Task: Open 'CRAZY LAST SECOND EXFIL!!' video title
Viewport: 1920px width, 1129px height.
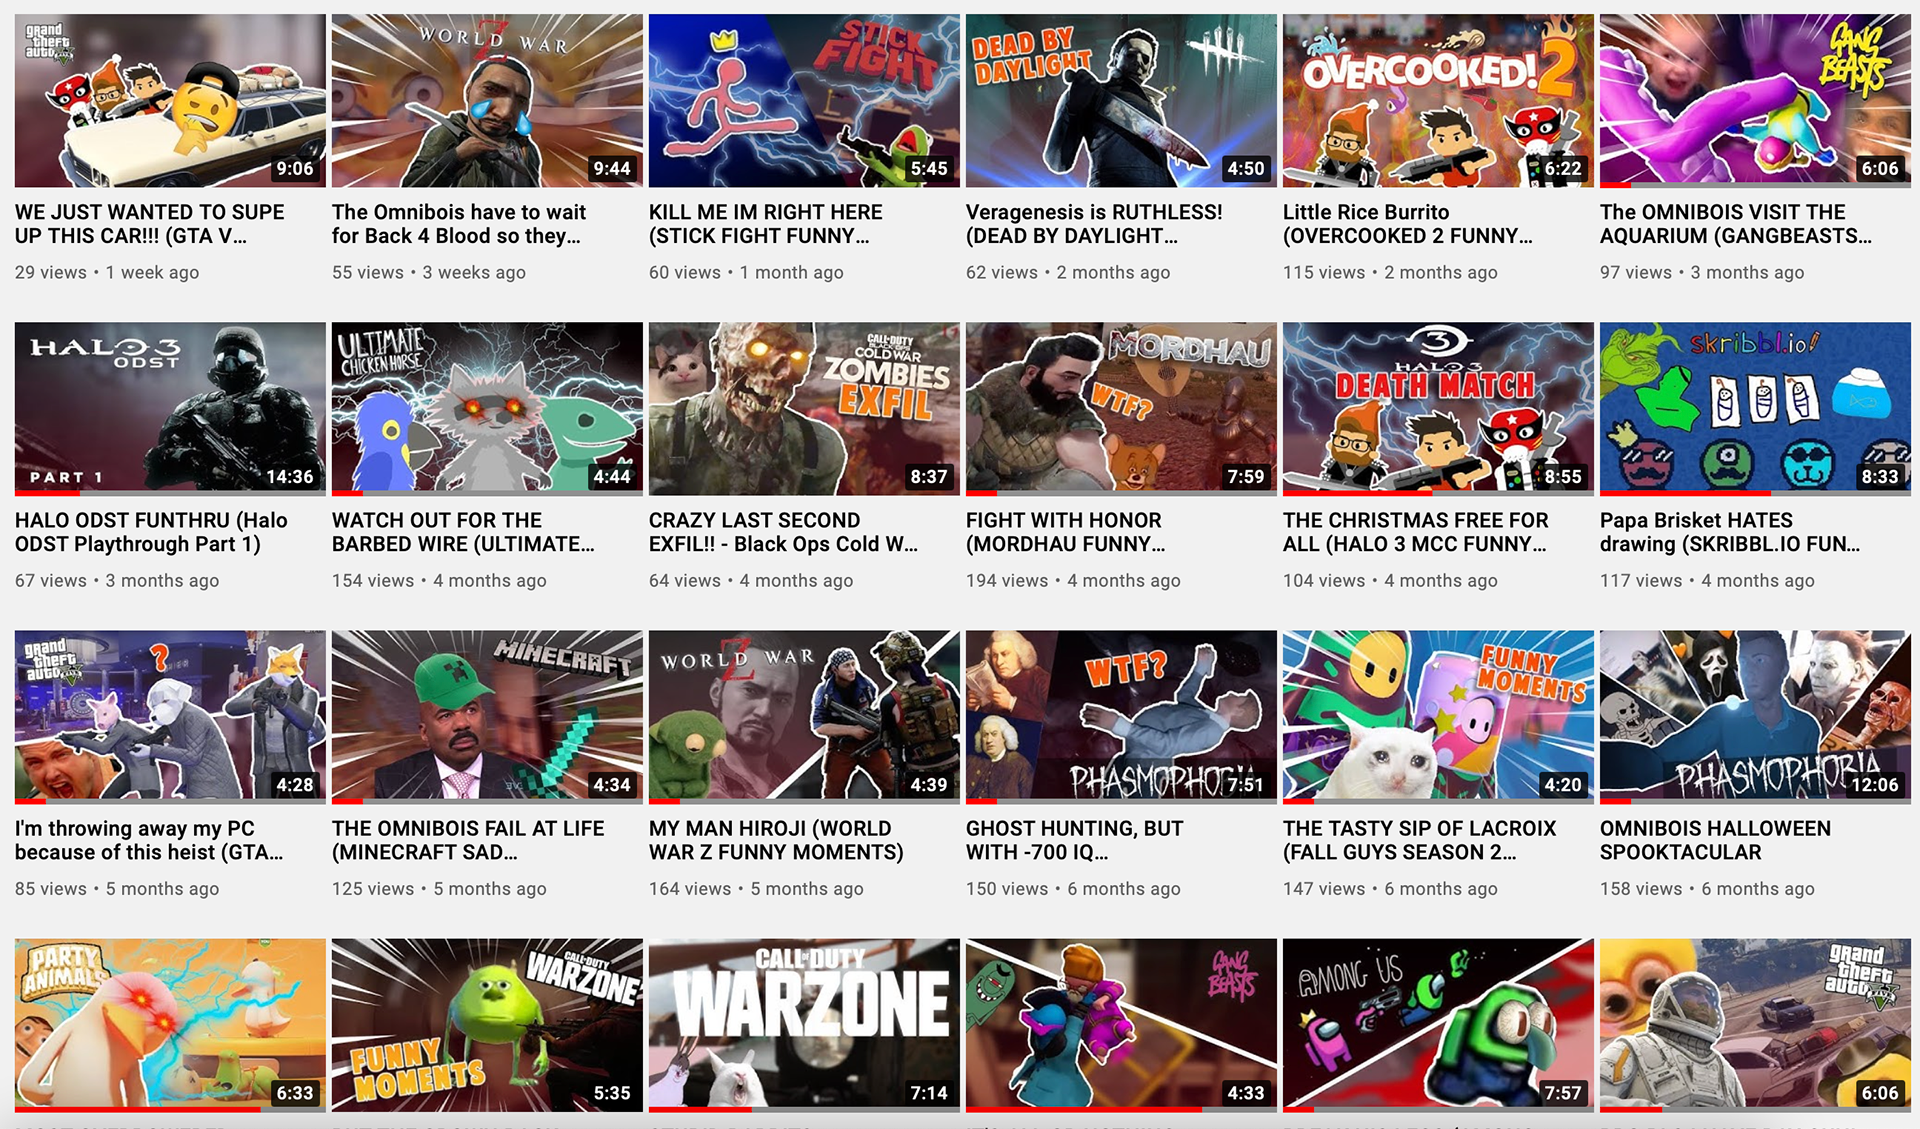Action: pyautogui.click(x=783, y=532)
